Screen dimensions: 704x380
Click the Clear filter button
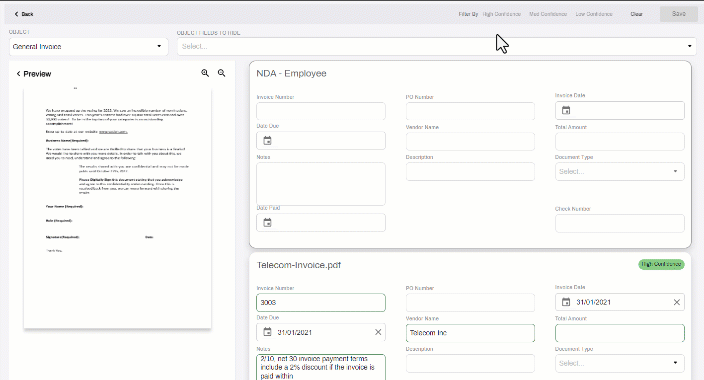click(636, 14)
